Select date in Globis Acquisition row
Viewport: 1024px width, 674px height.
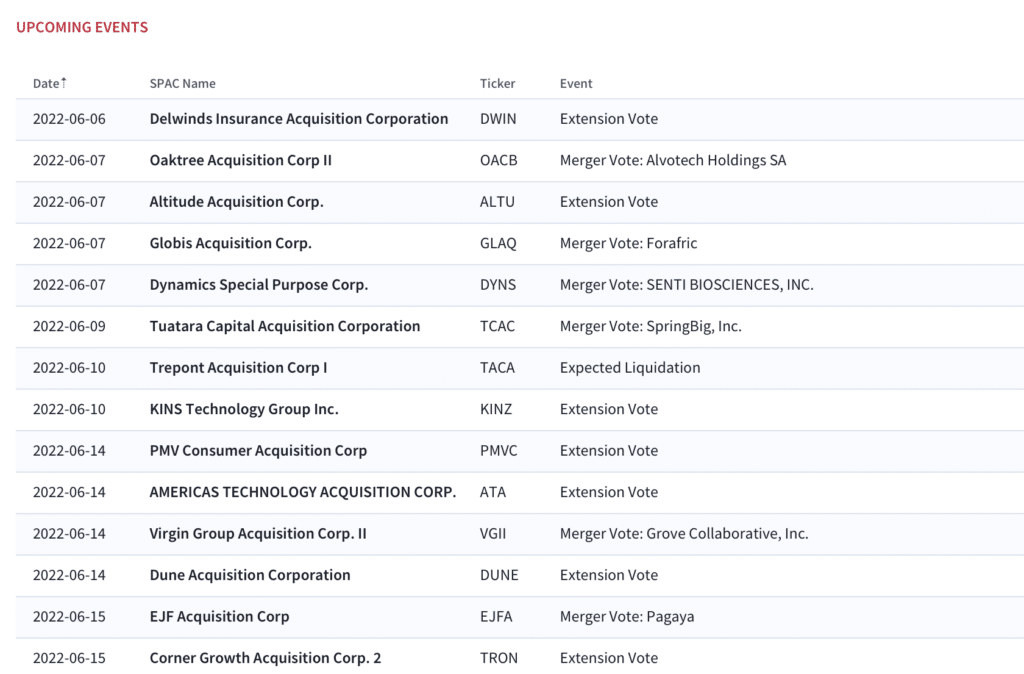pyautogui.click(x=69, y=244)
